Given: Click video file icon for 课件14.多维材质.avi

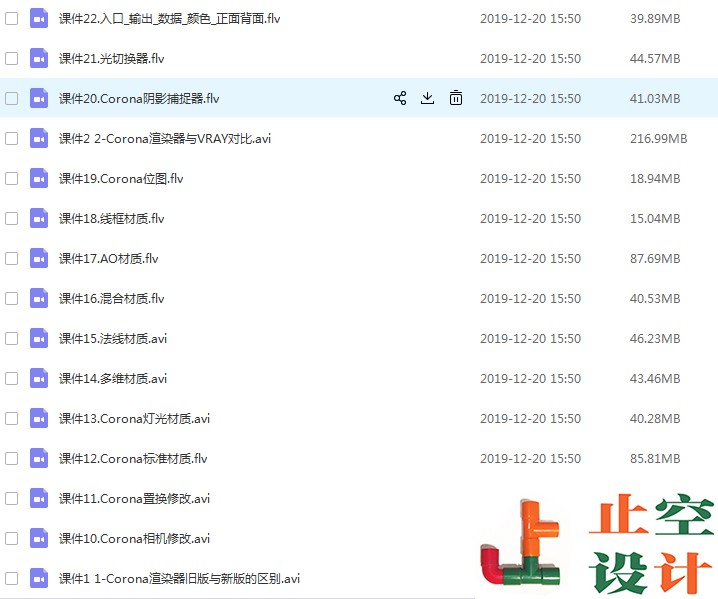Looking at the screenshot, I should (x=39, y=378).
